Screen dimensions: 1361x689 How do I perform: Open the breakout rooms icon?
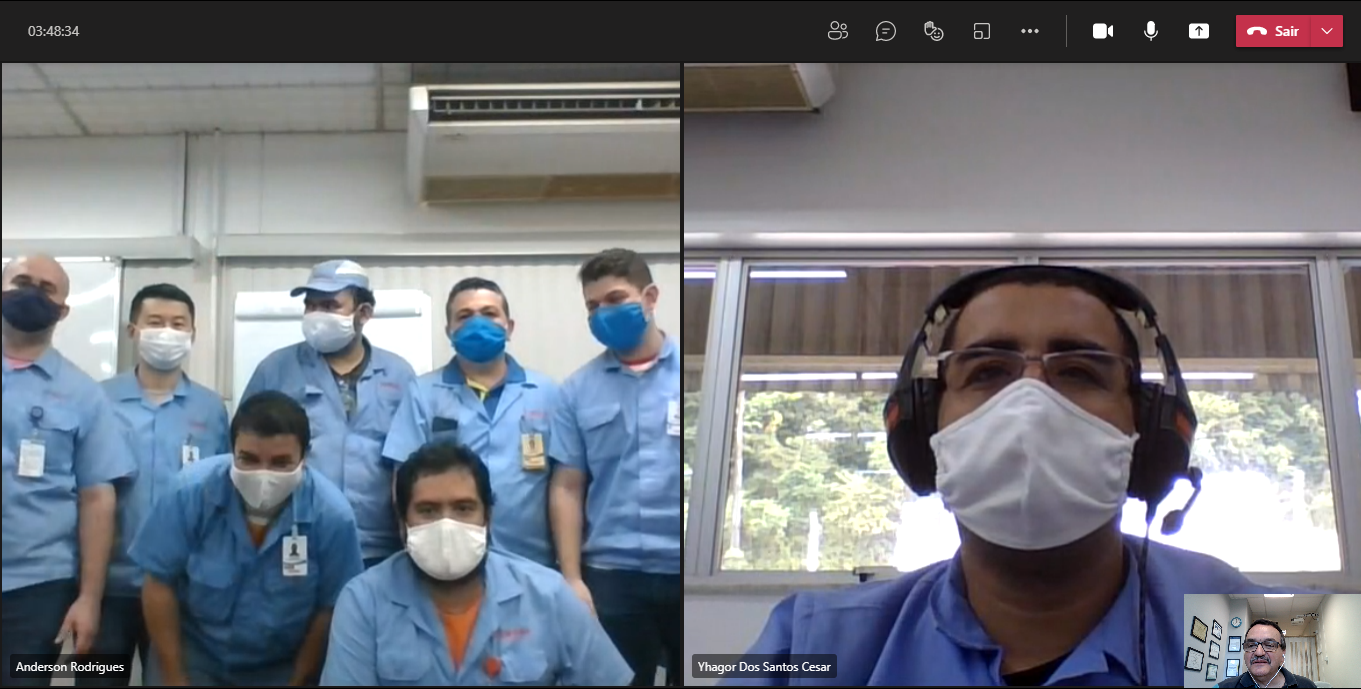[x=982, y=31]
